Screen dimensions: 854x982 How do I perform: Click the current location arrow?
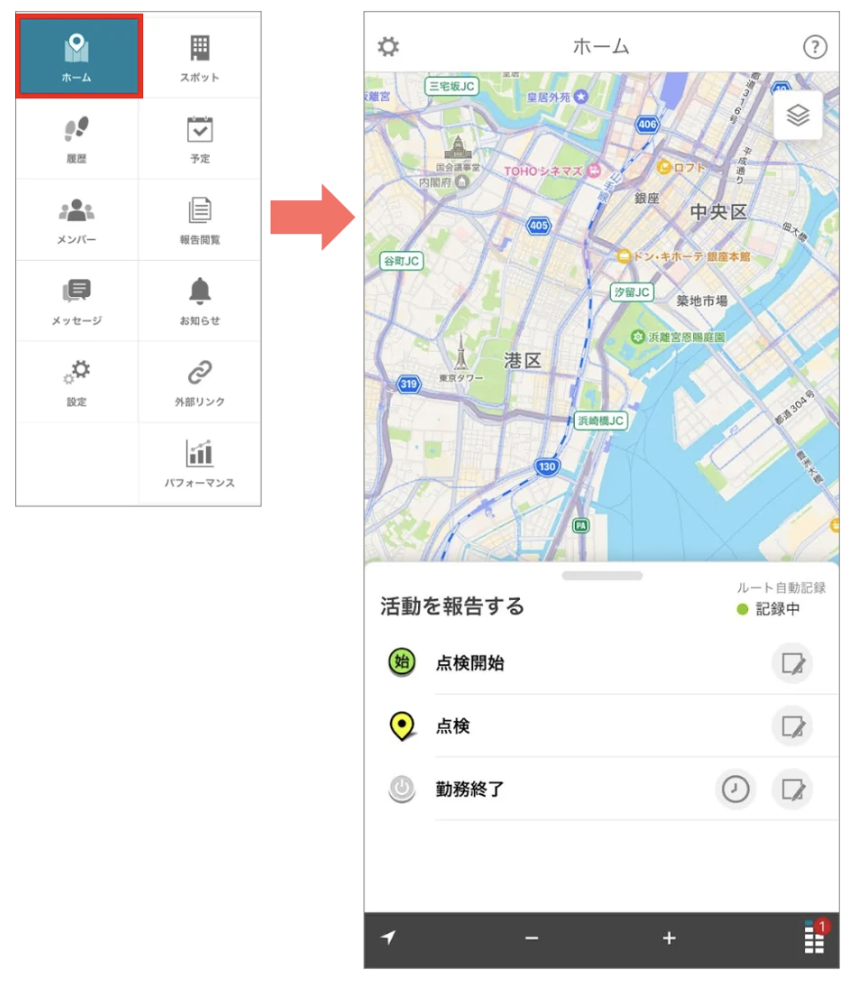pyautogui.click(x=389, y=937)
